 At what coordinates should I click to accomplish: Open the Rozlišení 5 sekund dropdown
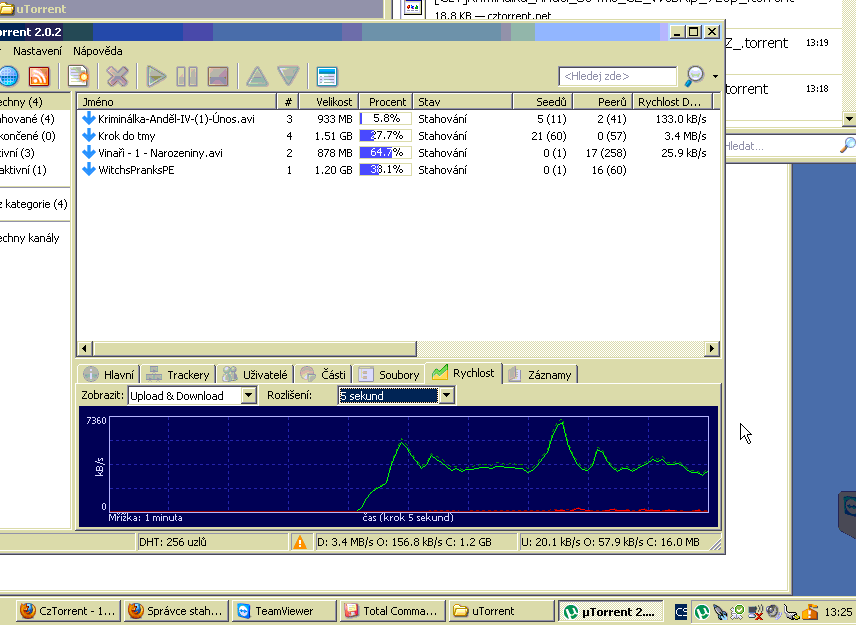pos(446,395)
